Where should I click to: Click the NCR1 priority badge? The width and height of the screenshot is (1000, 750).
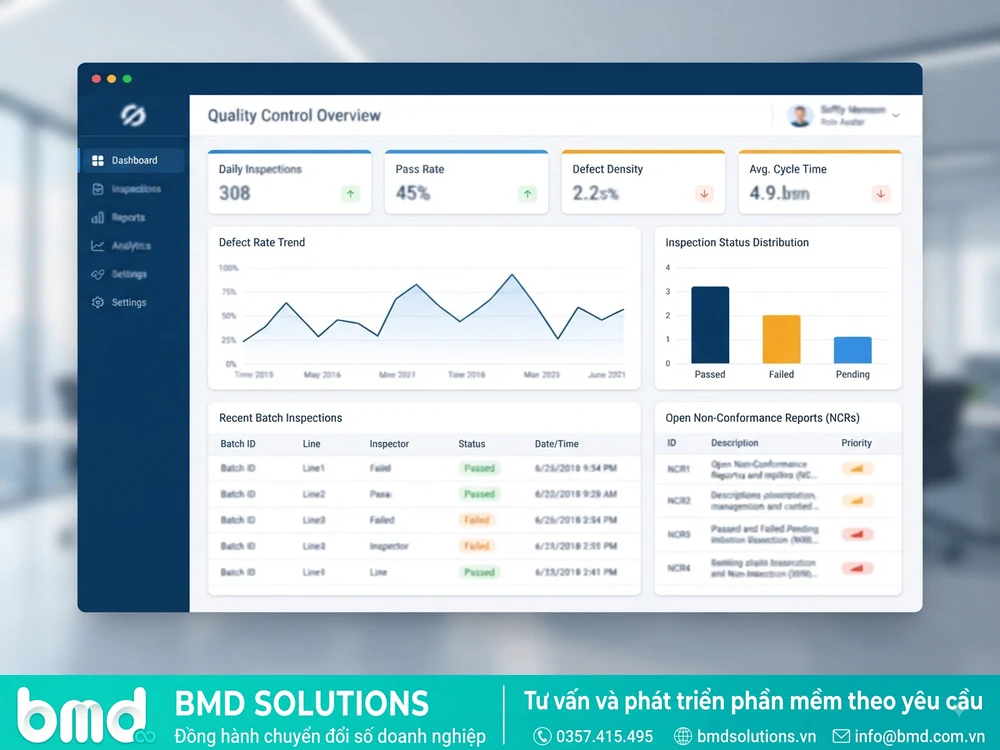coord(857,469)
